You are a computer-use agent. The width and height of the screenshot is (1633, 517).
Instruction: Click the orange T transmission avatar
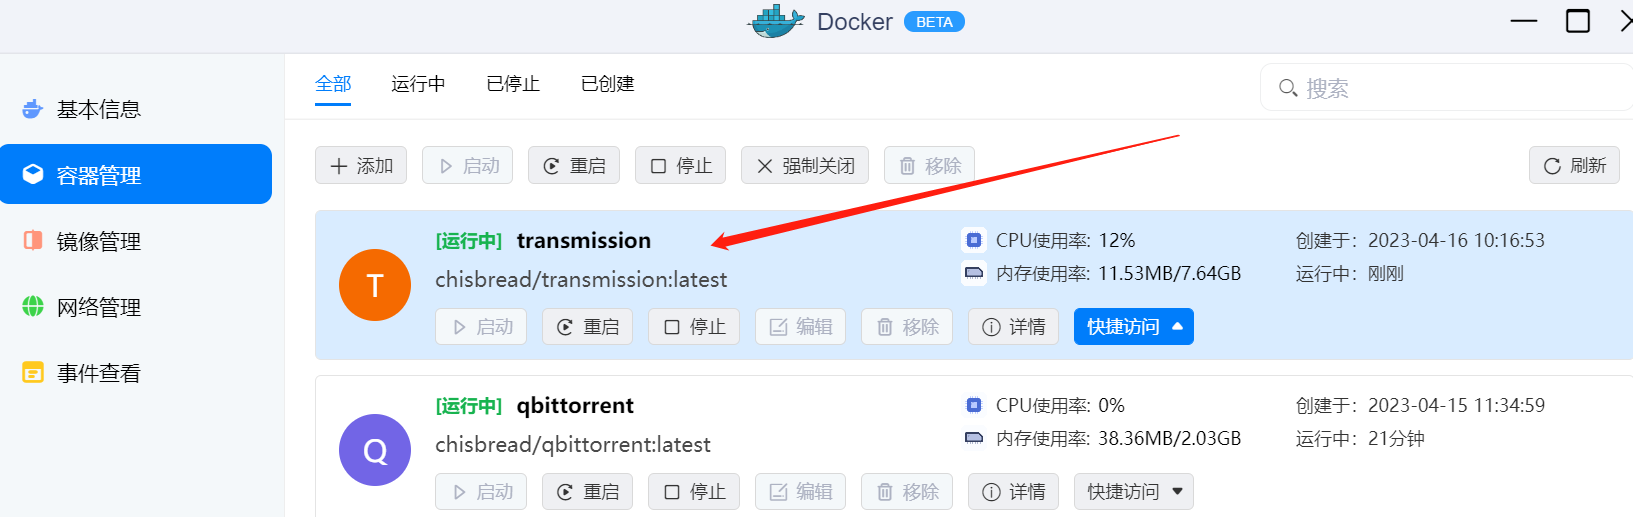375,285
